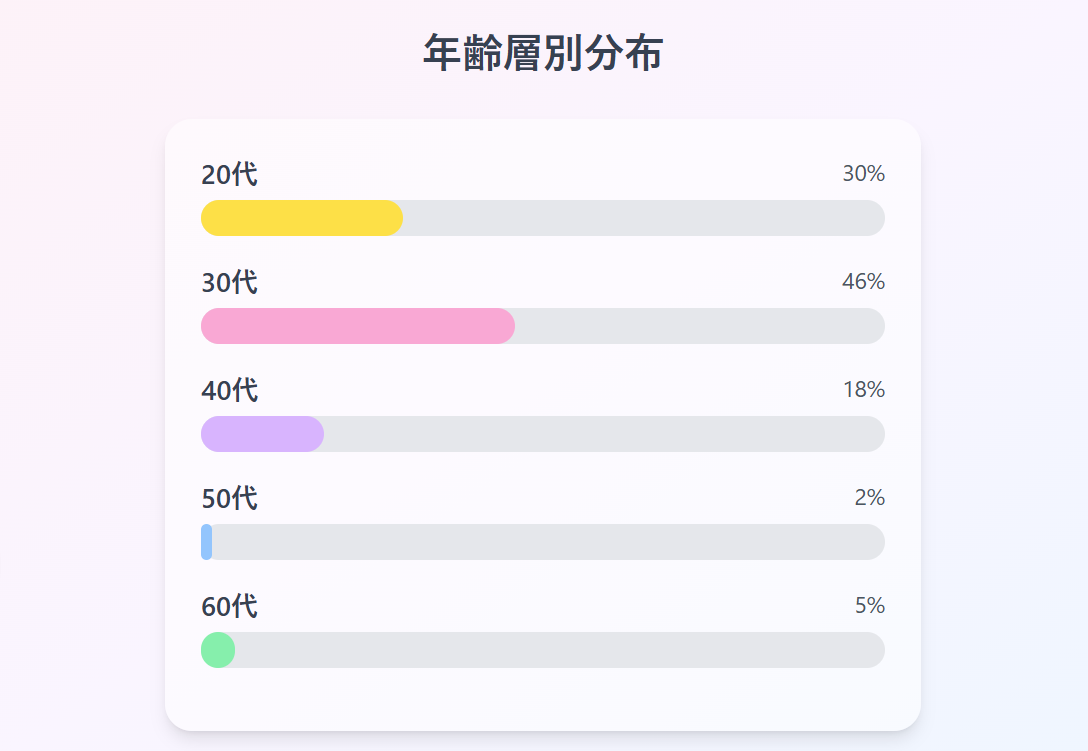The width and height of the screenshot is (1088, 751).
Task: Click the yellow 20代 progress bar fill
Action: [x=302, y=218]
